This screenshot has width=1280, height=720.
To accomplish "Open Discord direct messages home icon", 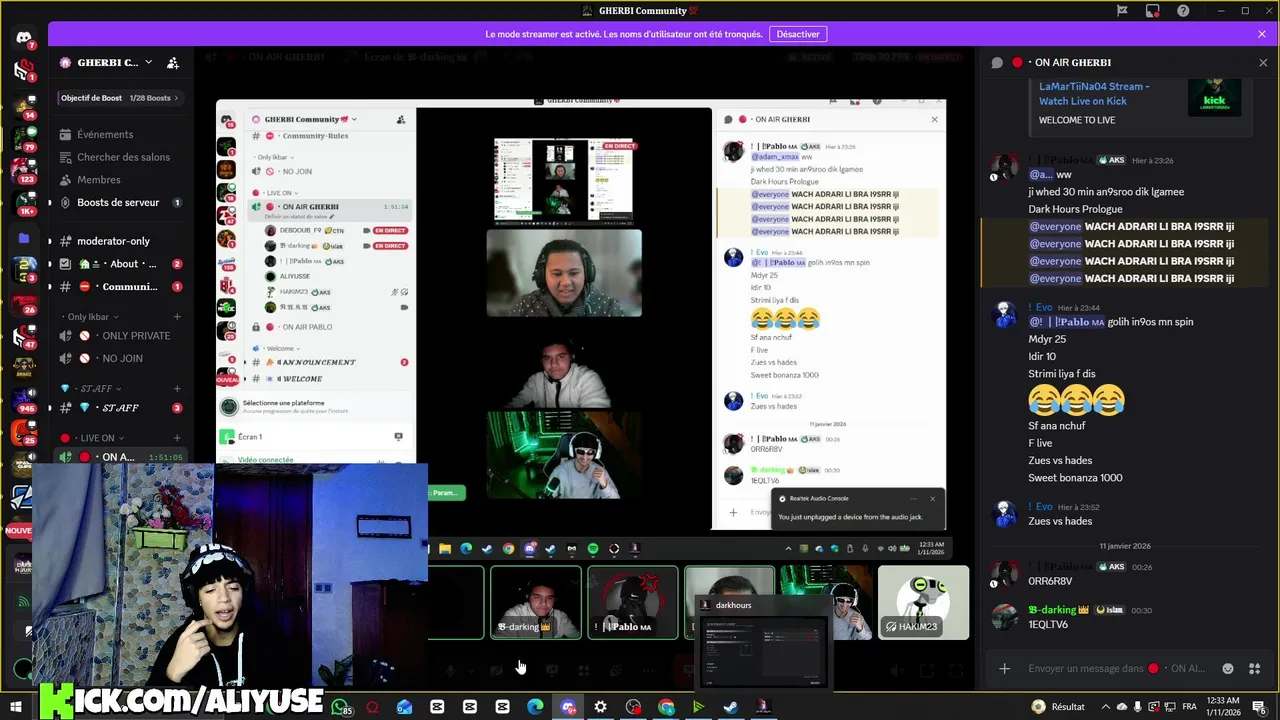I will pyautogui.click(x=24, y=38).
